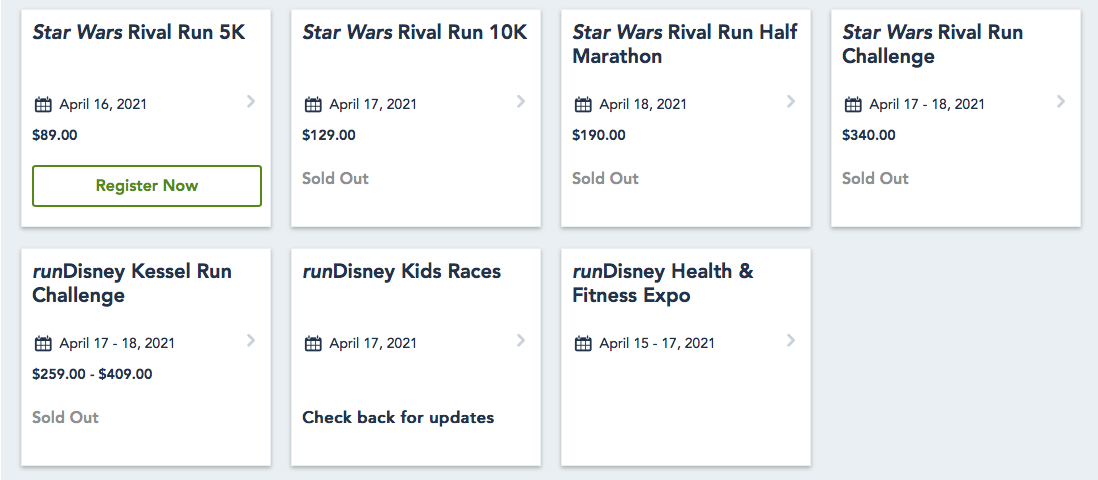Click Sold Out label on 10K card
The height and width of the screenshot is (480, 1098).
coord(335,178)
